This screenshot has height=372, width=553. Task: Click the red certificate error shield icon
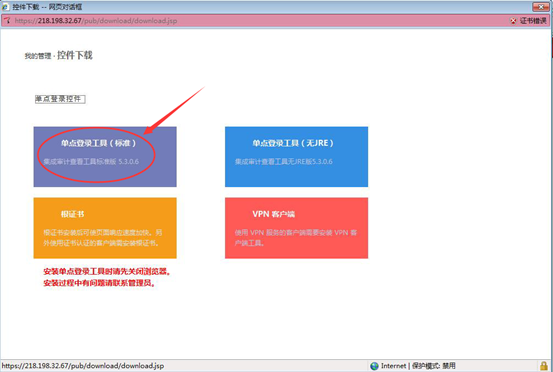click(514, 21)
